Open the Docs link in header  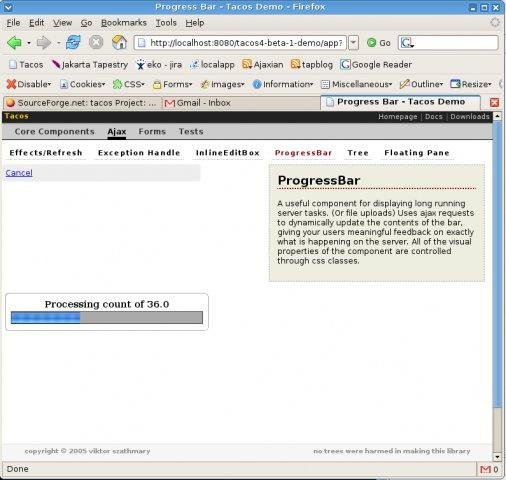tap(434, 116)
